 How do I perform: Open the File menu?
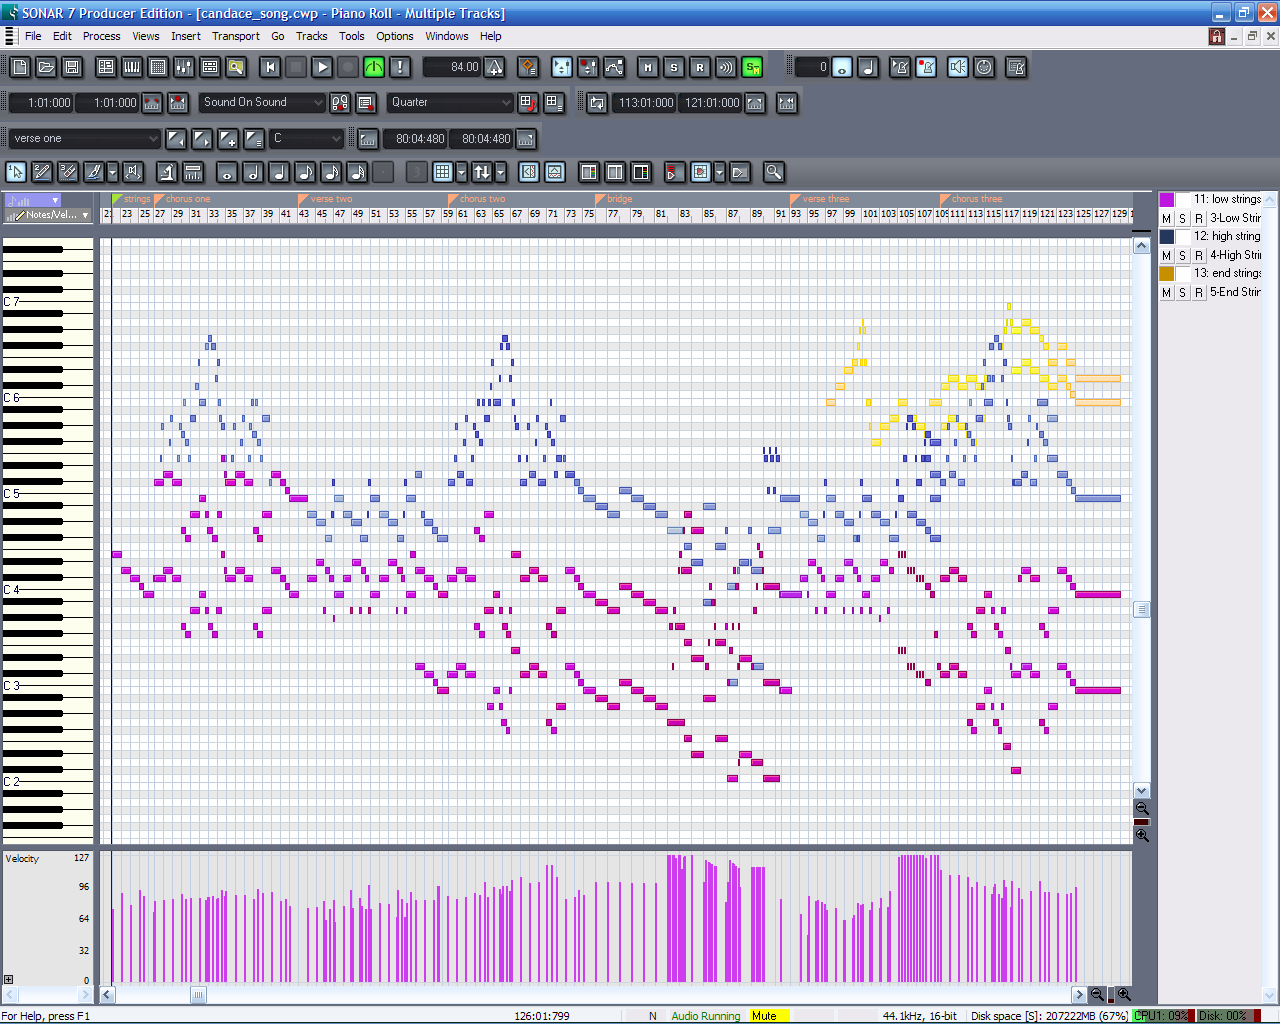pos(33,36)
